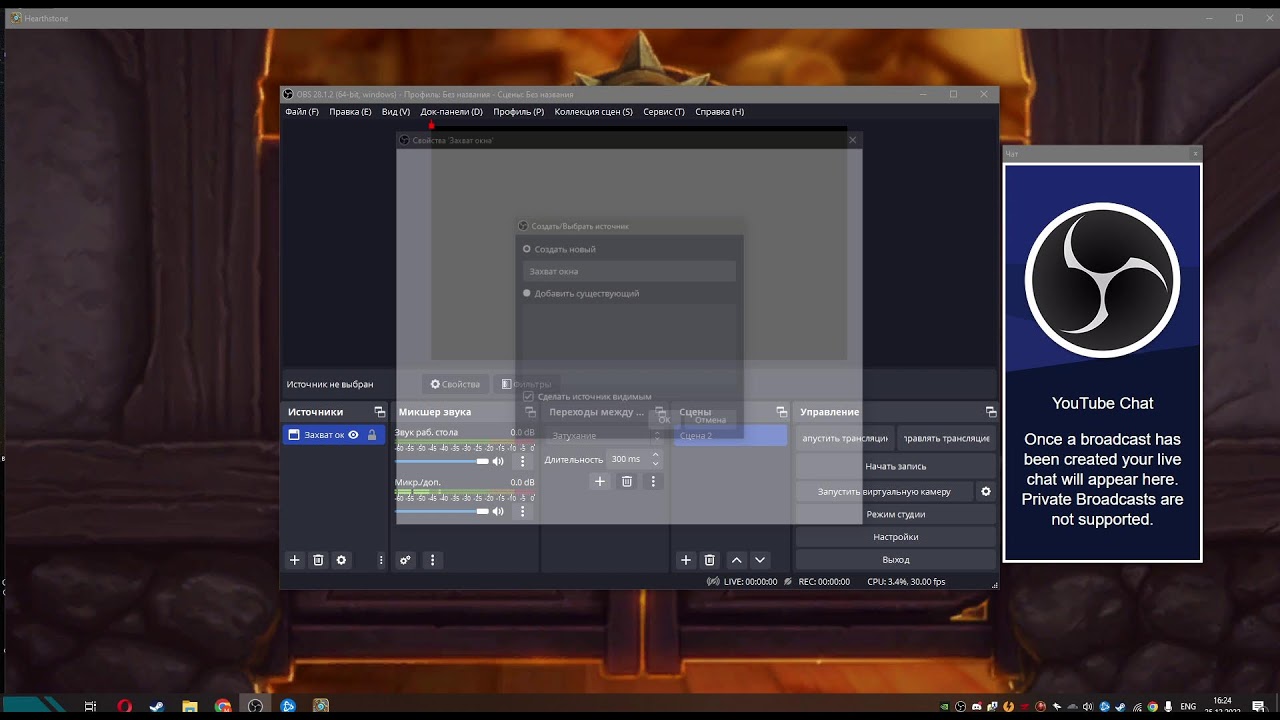Open Opera from the taskbar
This screenshot has height=720, width=1280.
point(124,706)
